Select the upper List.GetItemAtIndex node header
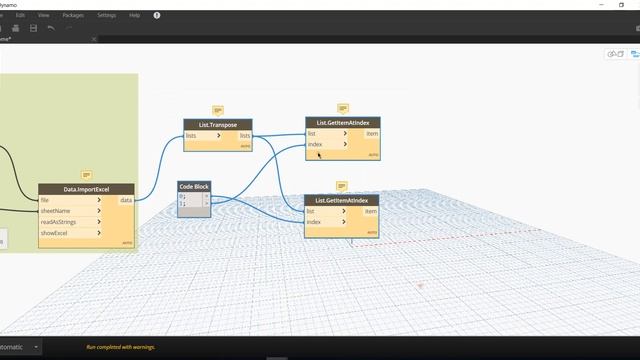 tap(343, 122)
